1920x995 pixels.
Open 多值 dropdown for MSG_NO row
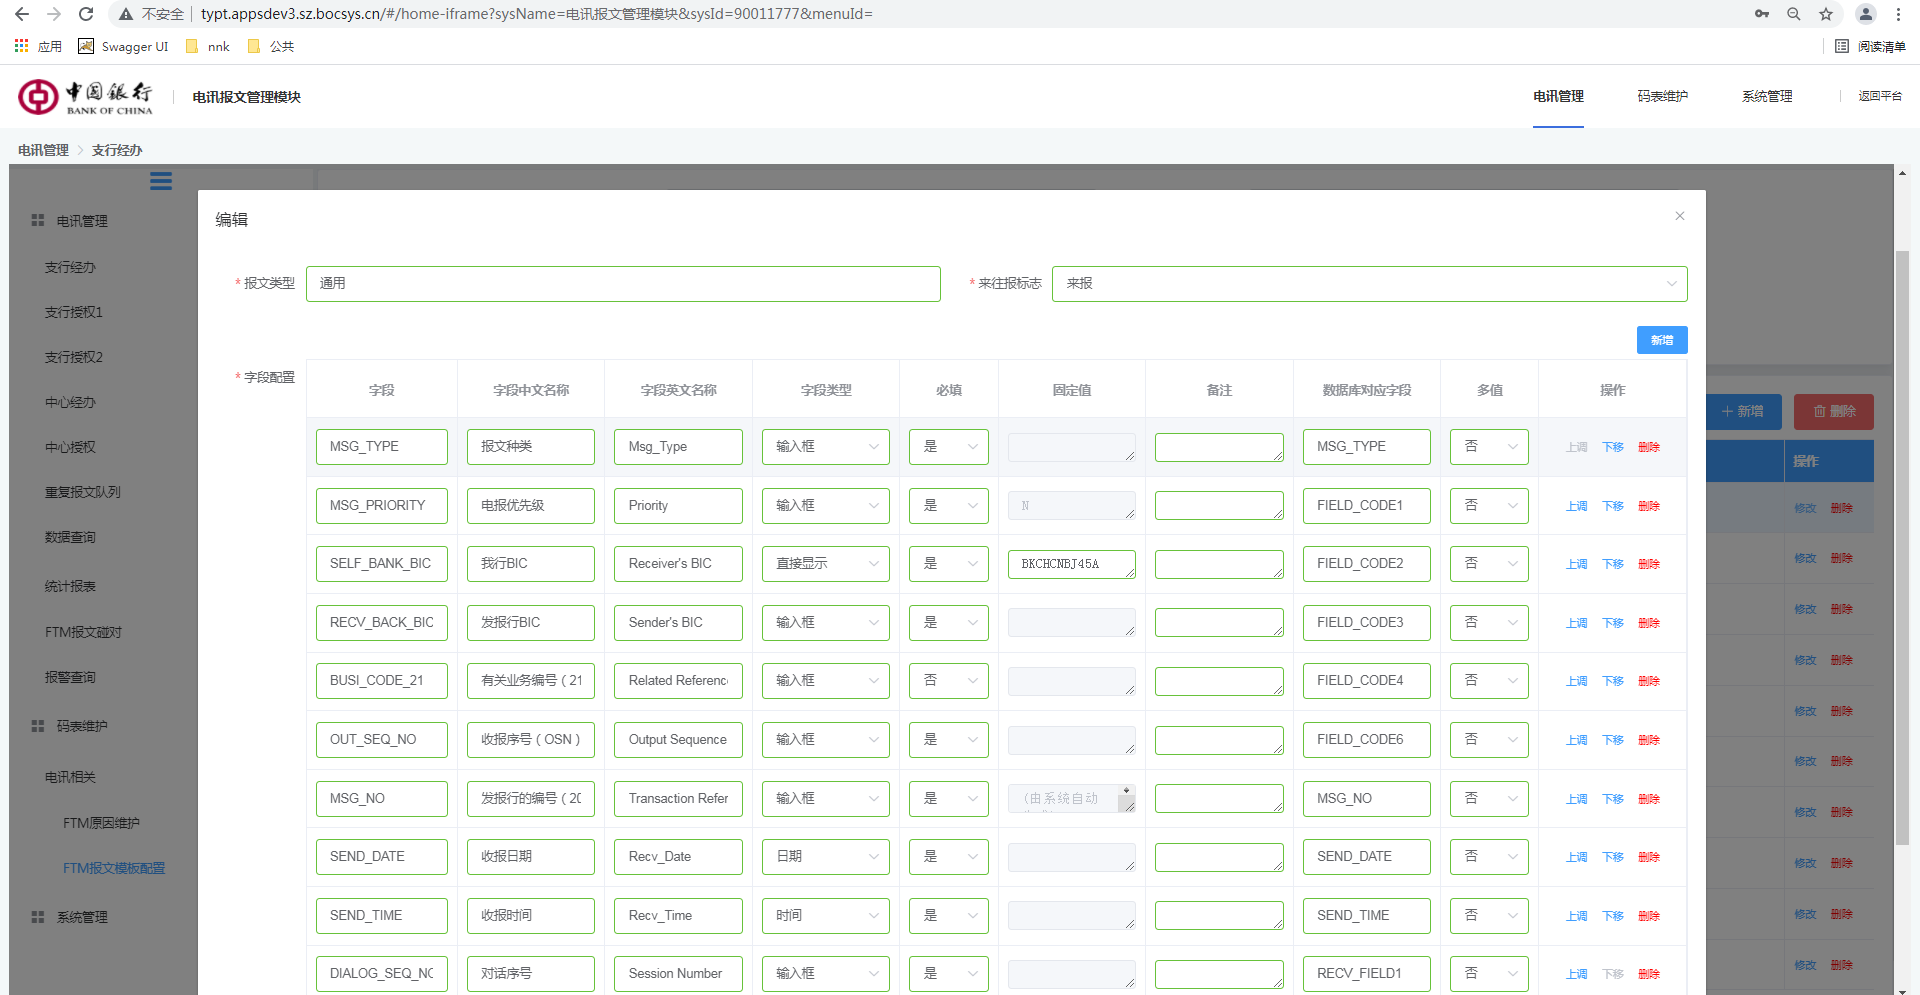[1489, 799]
